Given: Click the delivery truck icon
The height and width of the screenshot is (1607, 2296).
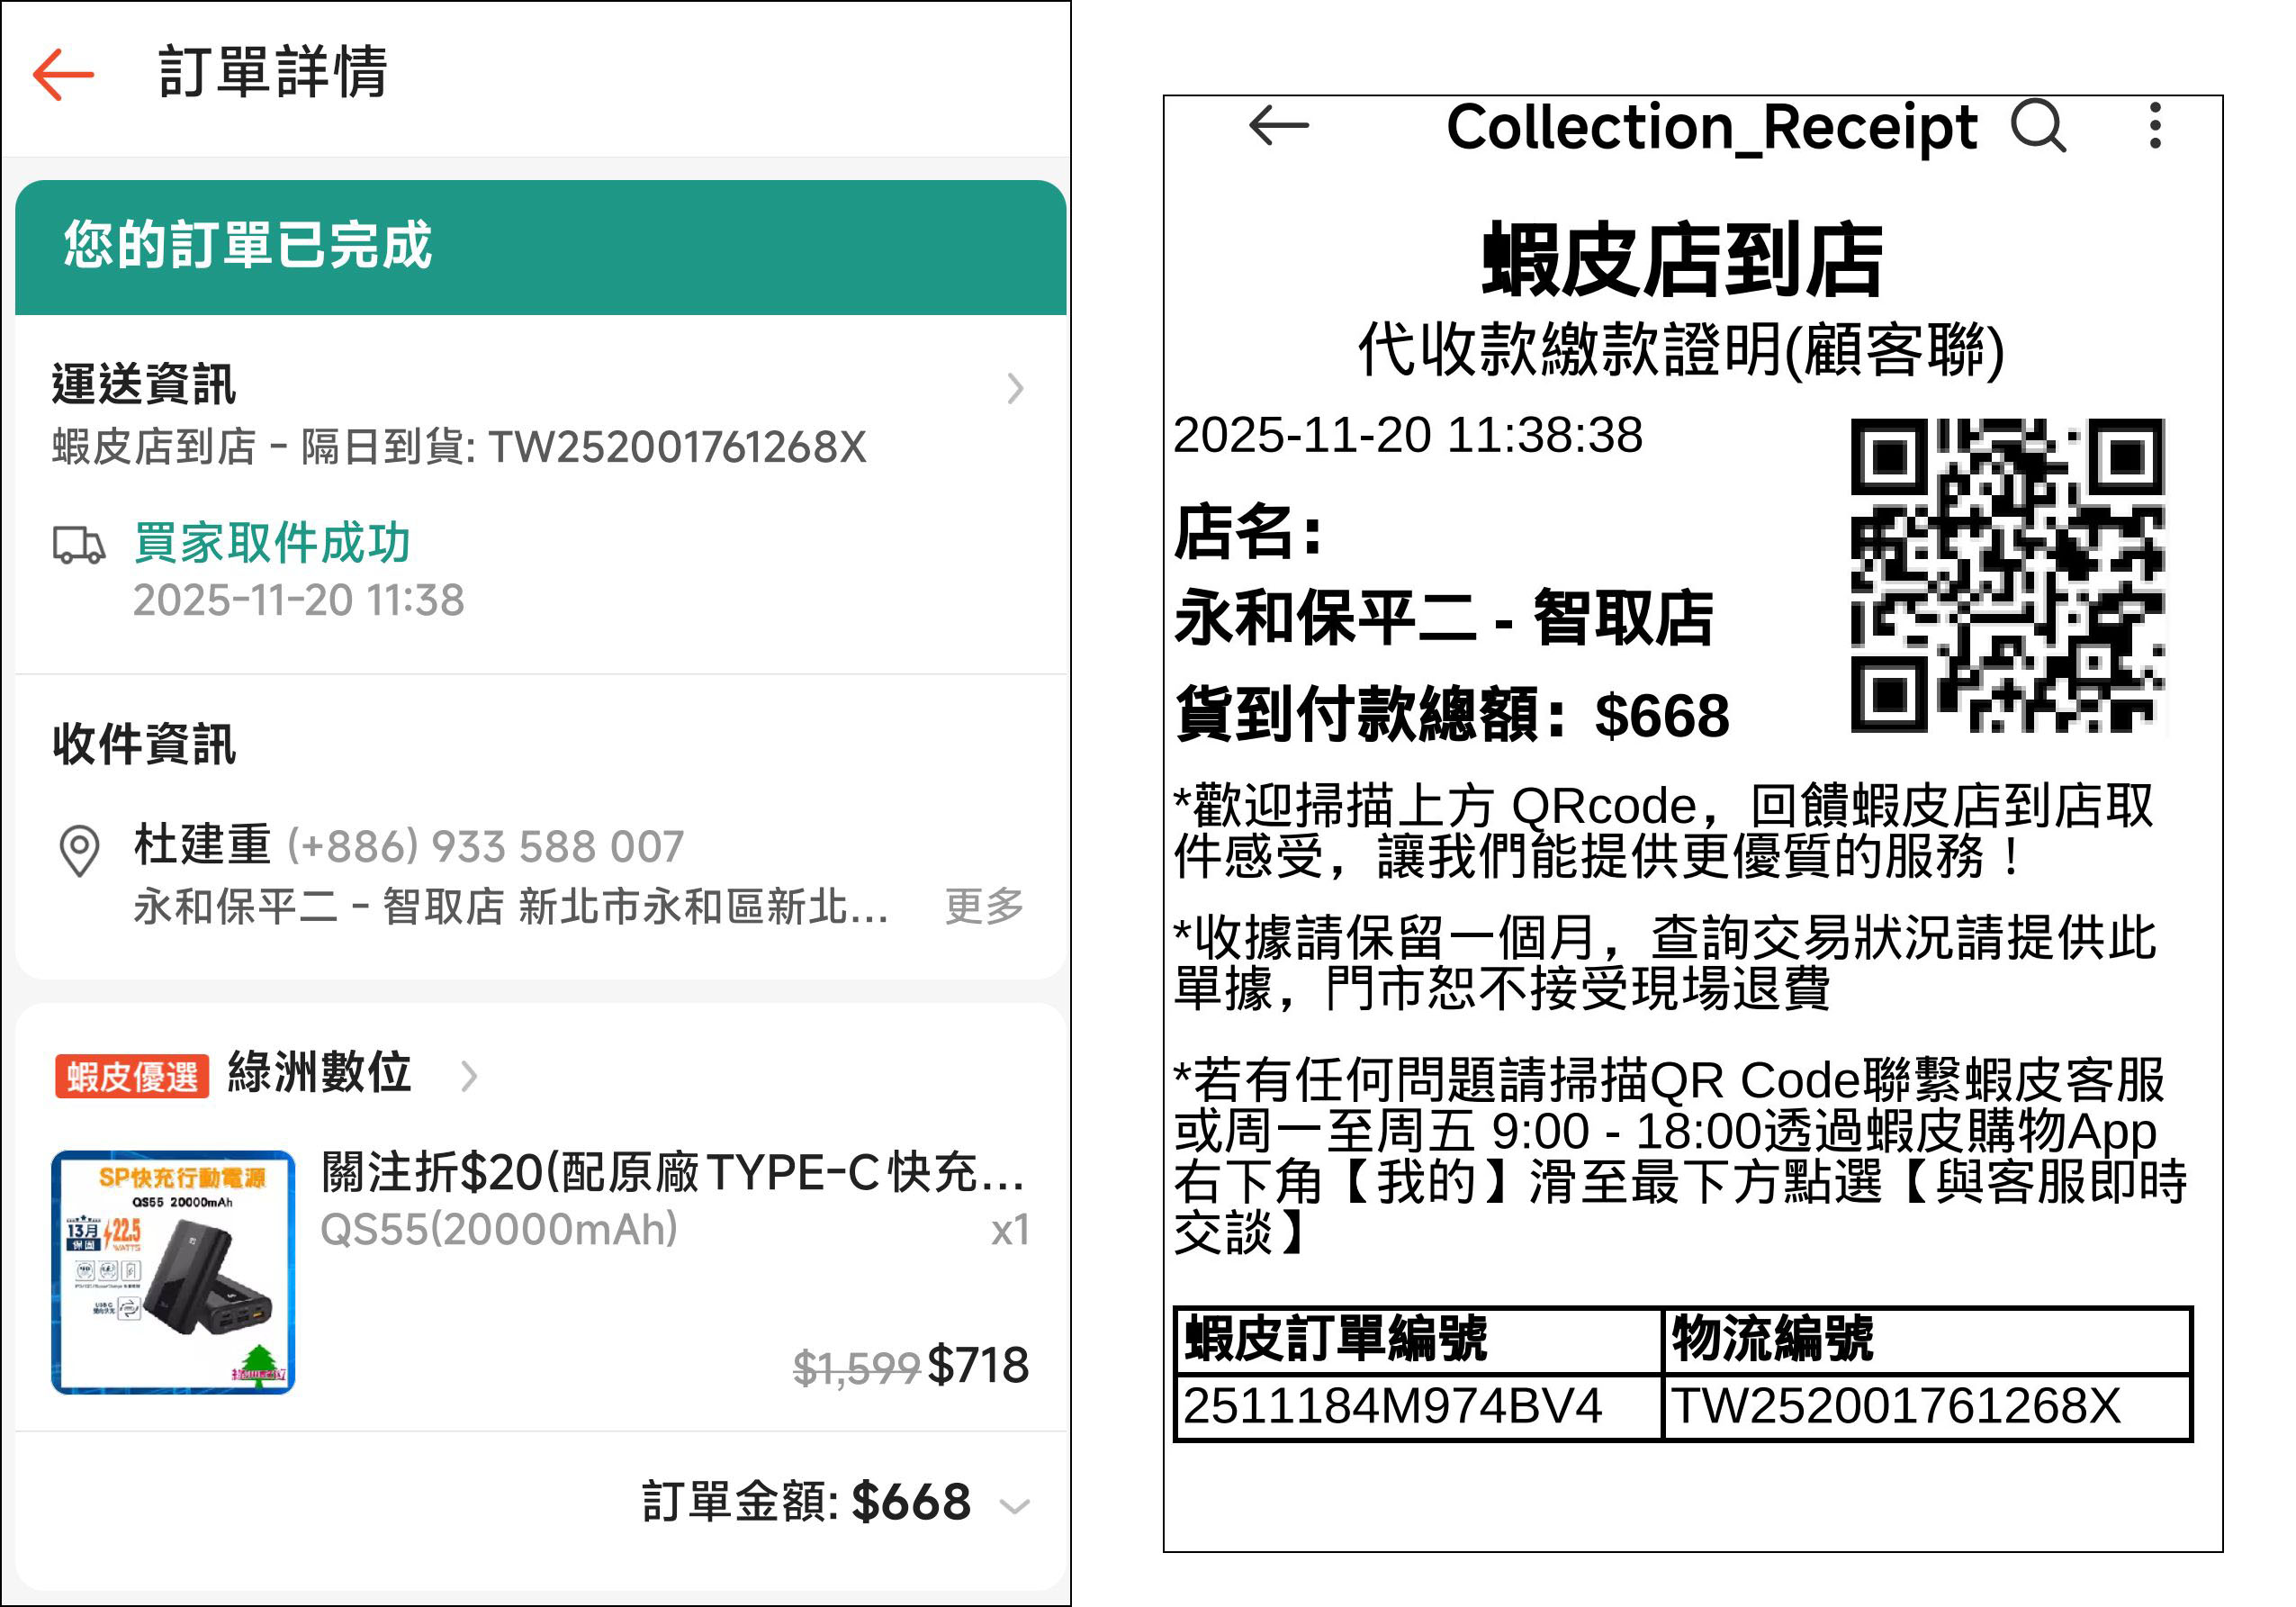Looking at the screenshot, I should [78, 545].
